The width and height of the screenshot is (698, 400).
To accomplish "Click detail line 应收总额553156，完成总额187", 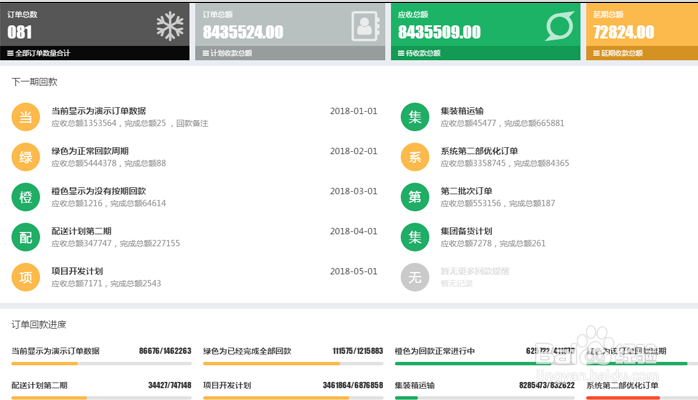I will point(498,203).
